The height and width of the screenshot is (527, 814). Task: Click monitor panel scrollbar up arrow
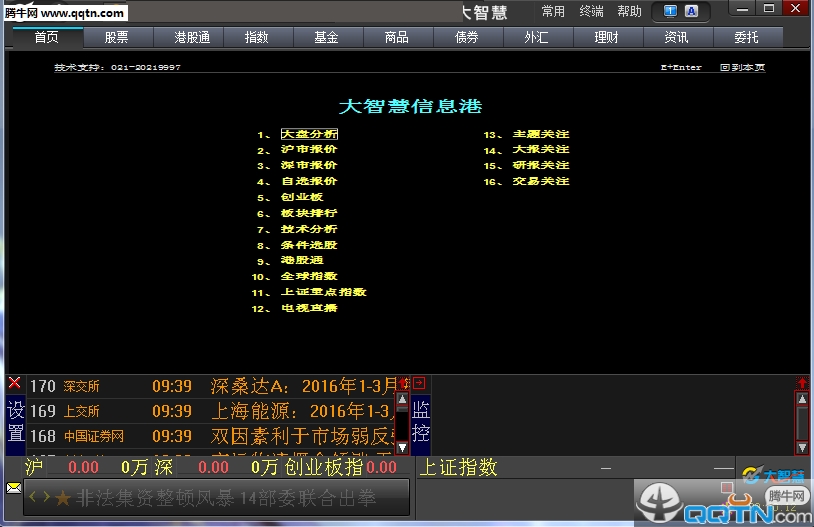click(x=802, y=399)
